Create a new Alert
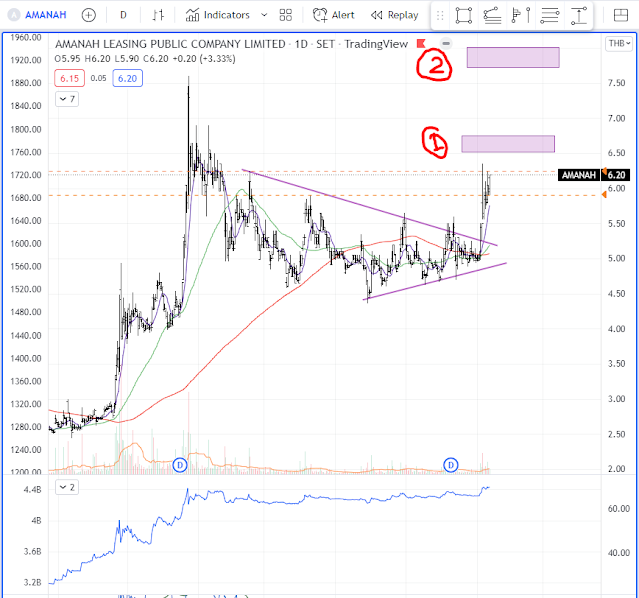The image size is (639, 598). tap(333, 15)
